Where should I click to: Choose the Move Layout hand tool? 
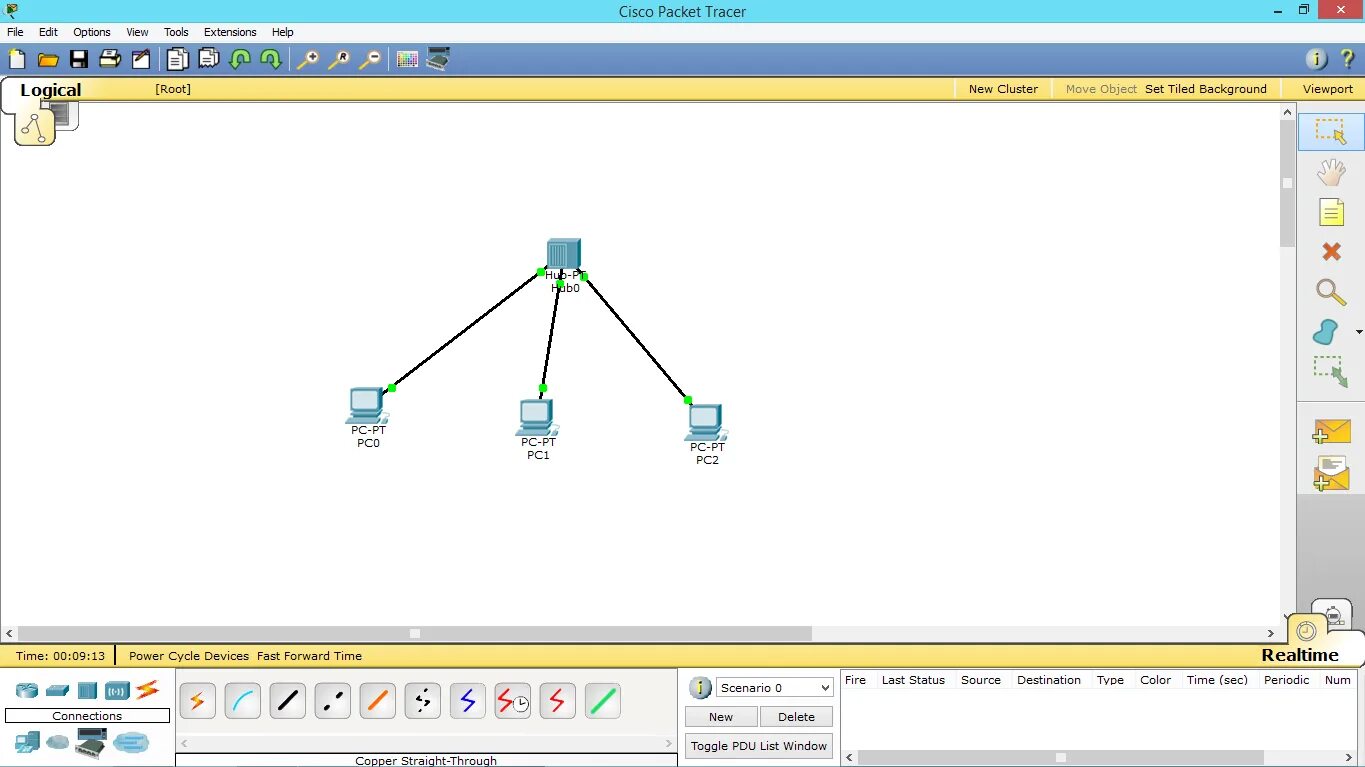pyautogui.click(x=1331, y=173)
